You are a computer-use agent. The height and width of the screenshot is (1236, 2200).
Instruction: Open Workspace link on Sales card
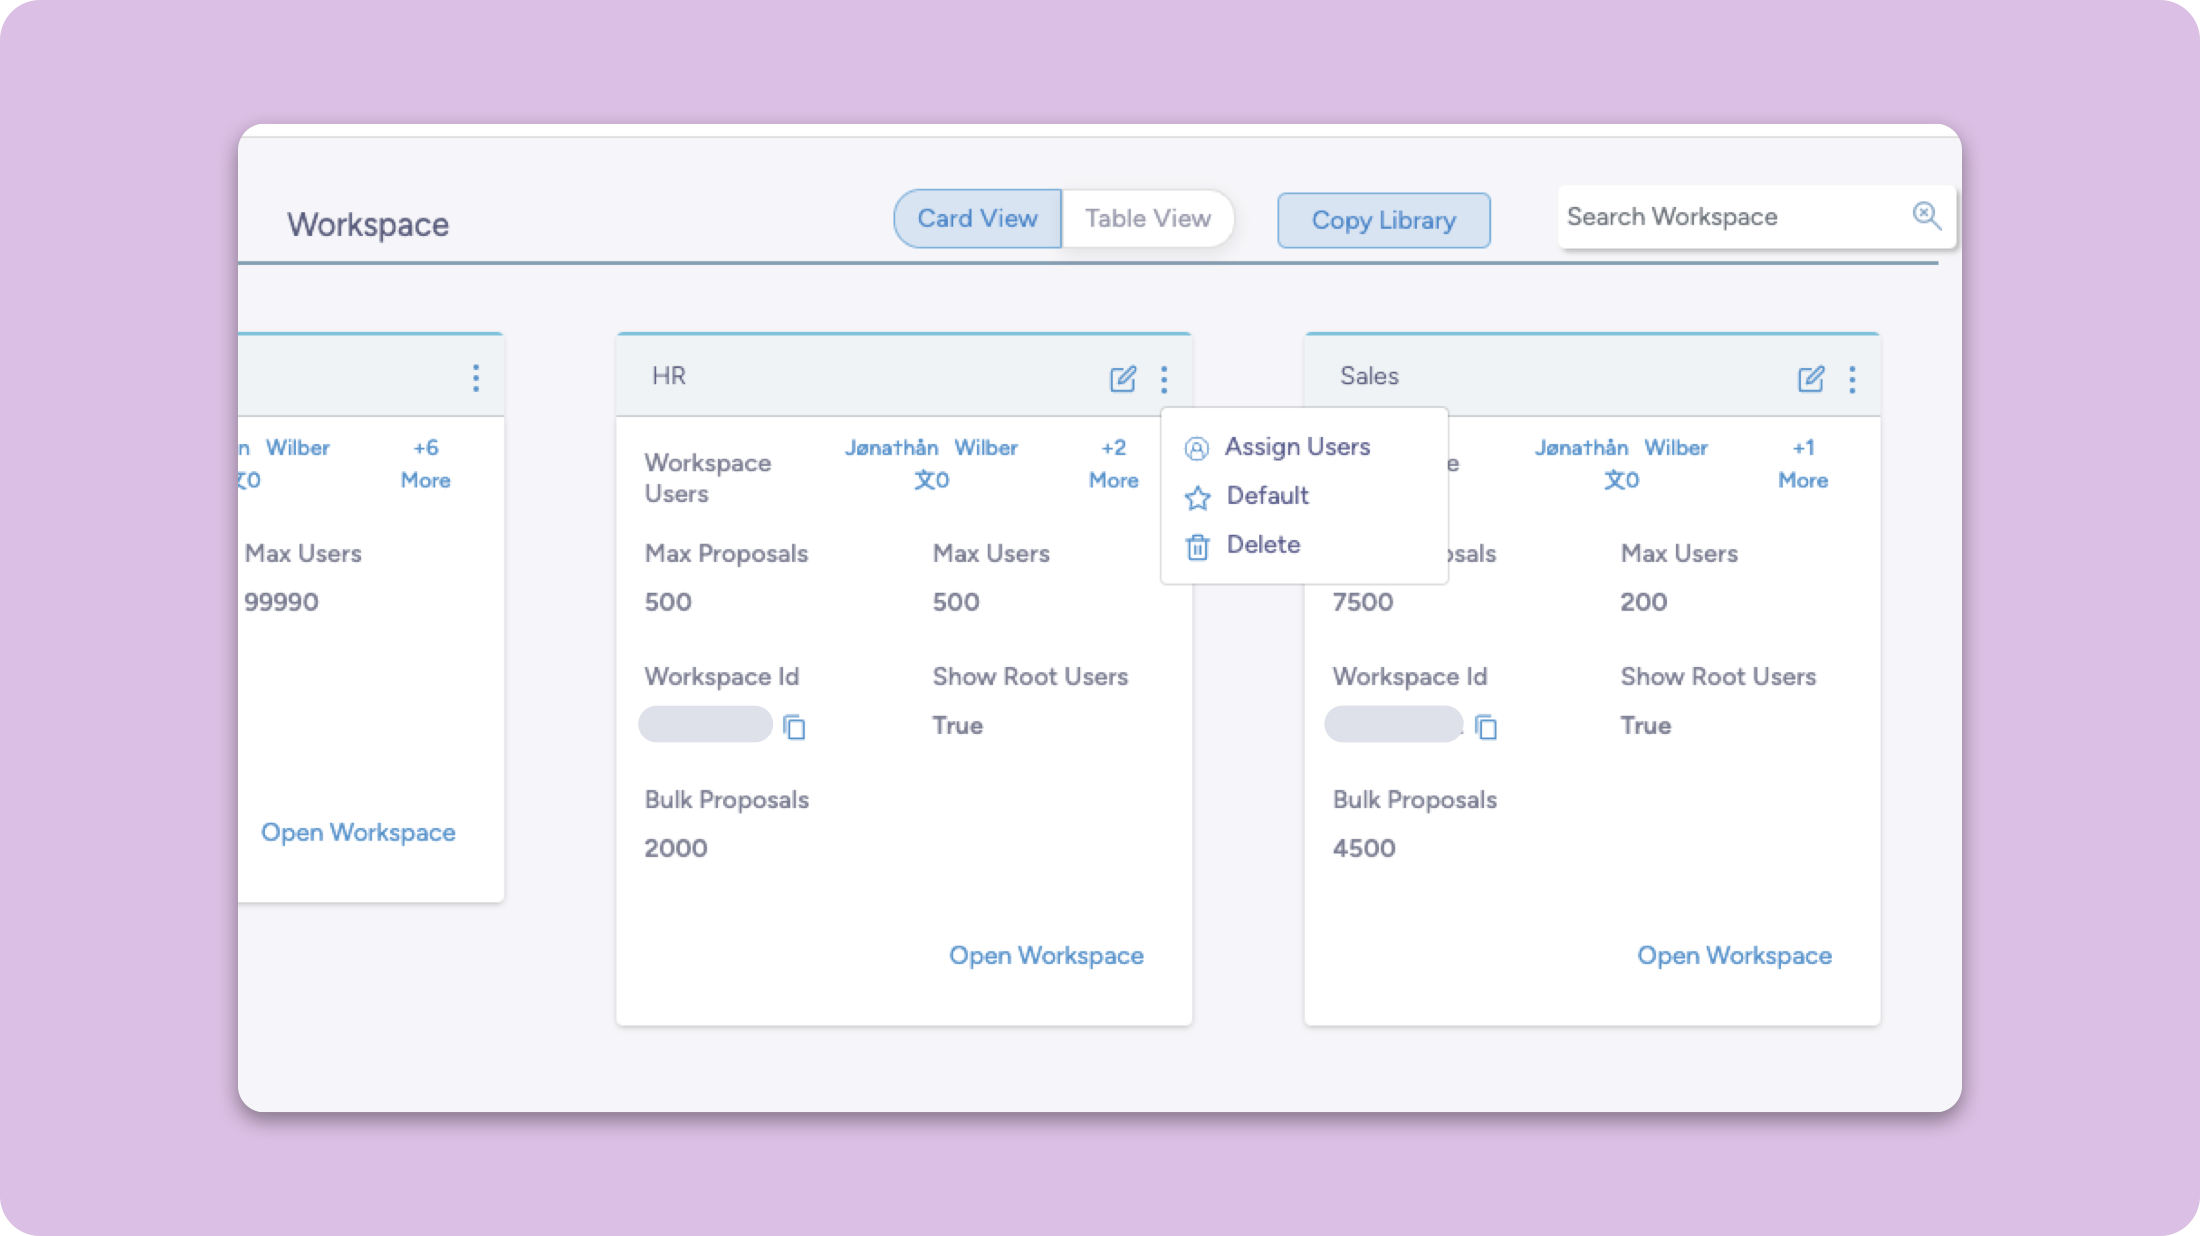click(x=1734, y=956)
